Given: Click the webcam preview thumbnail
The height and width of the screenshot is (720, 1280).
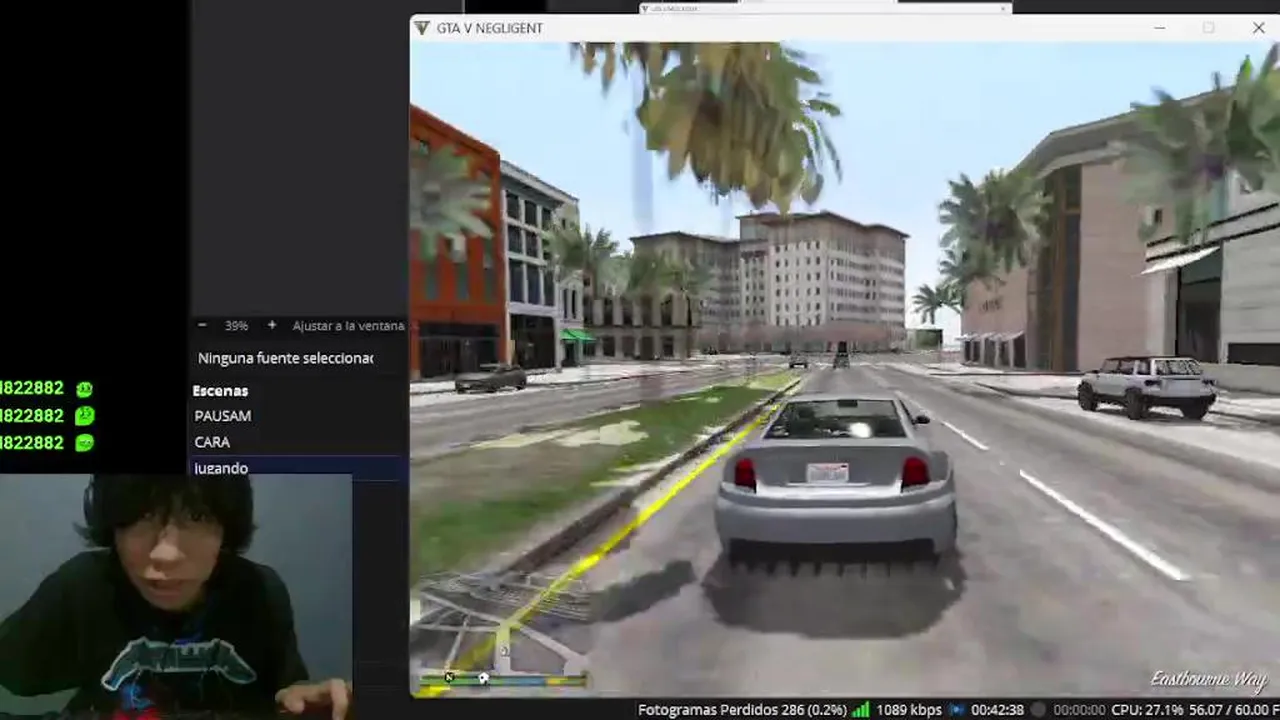Looking at the screenshot, I should pyautogui.click(x=175, y=597).
